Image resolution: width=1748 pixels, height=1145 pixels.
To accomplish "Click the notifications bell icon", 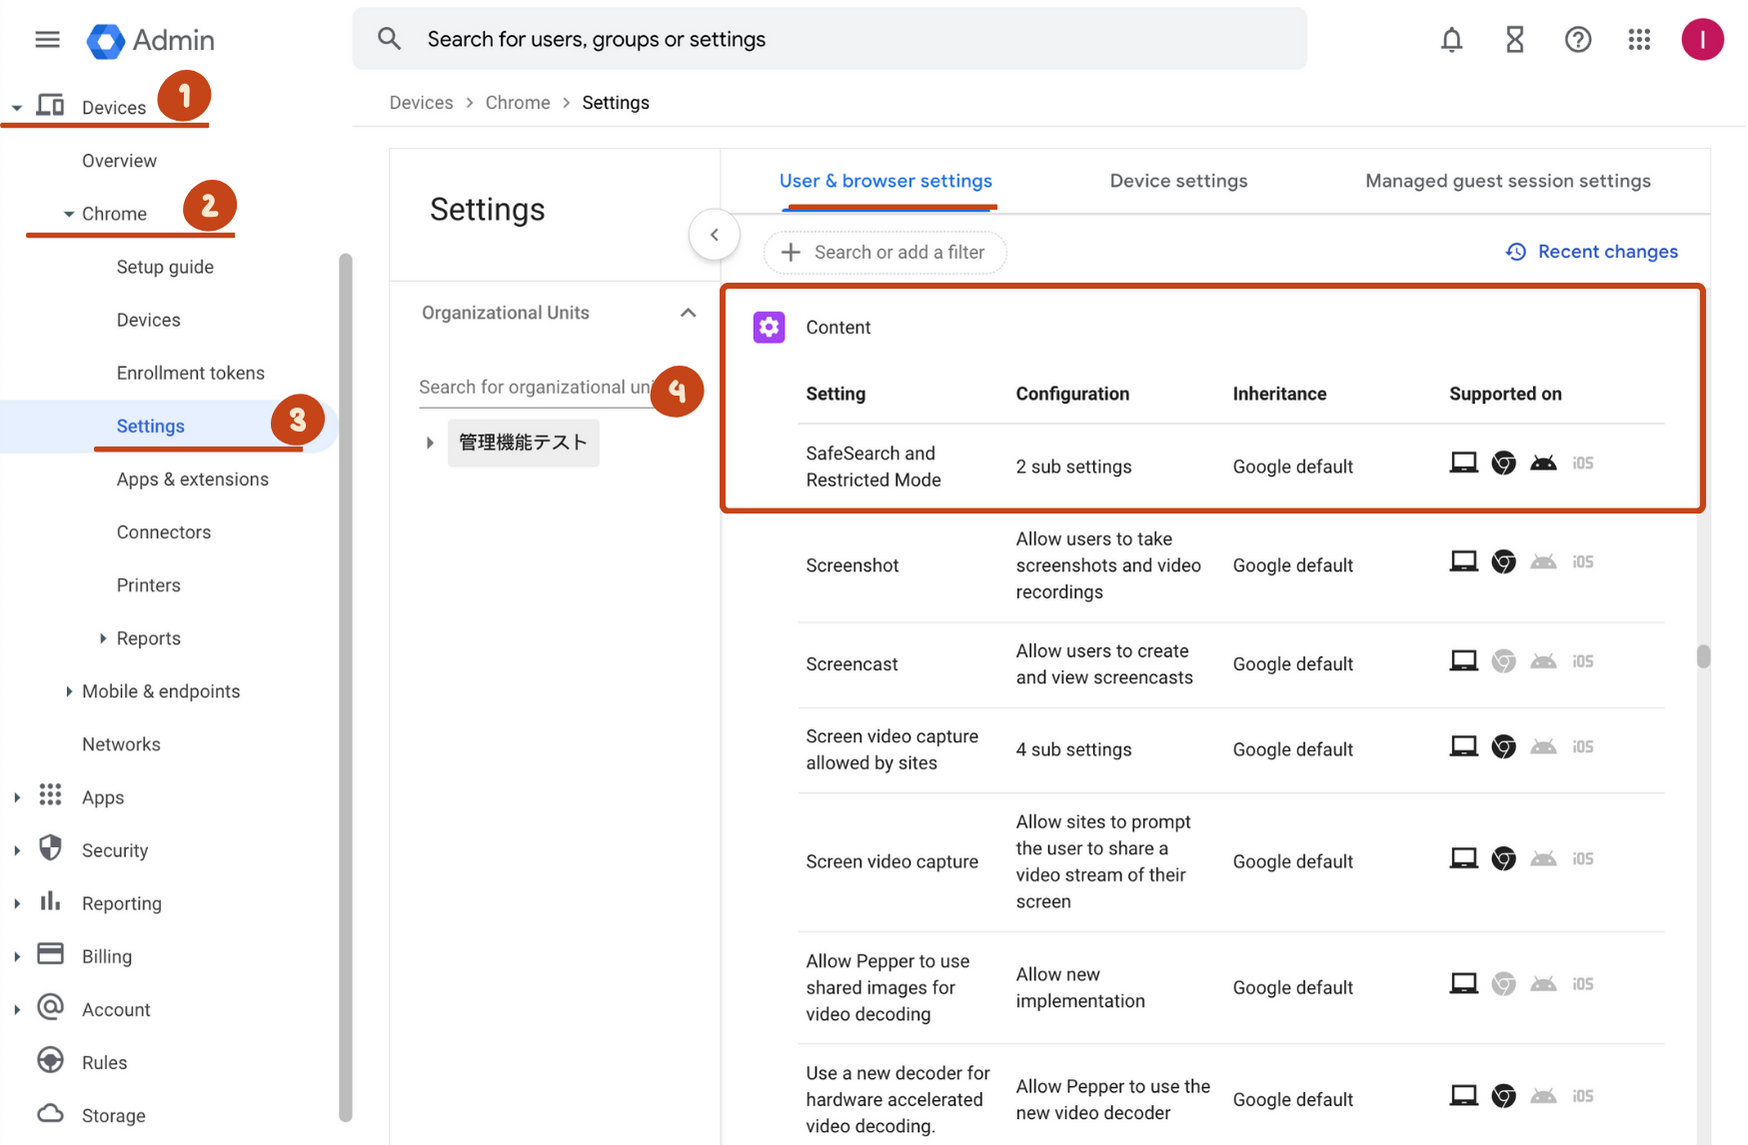I will pyautogui.click(x=1451, y=40).
